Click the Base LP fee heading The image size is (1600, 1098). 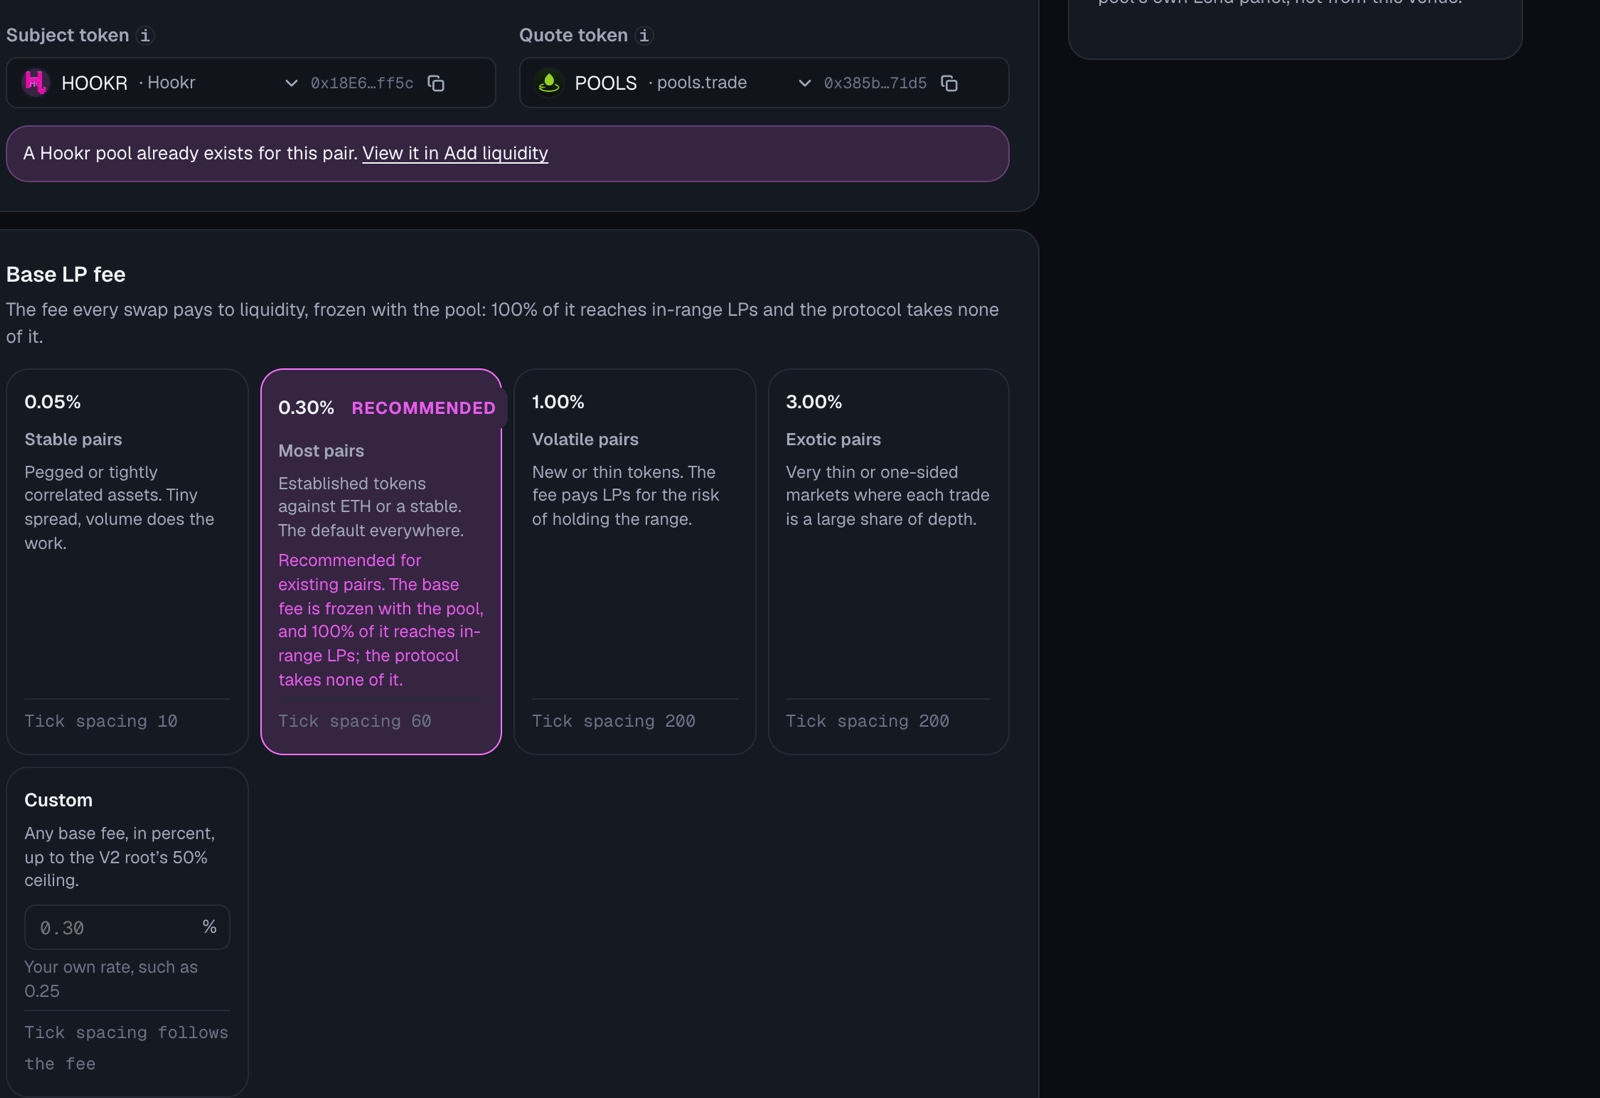[66, 274]
